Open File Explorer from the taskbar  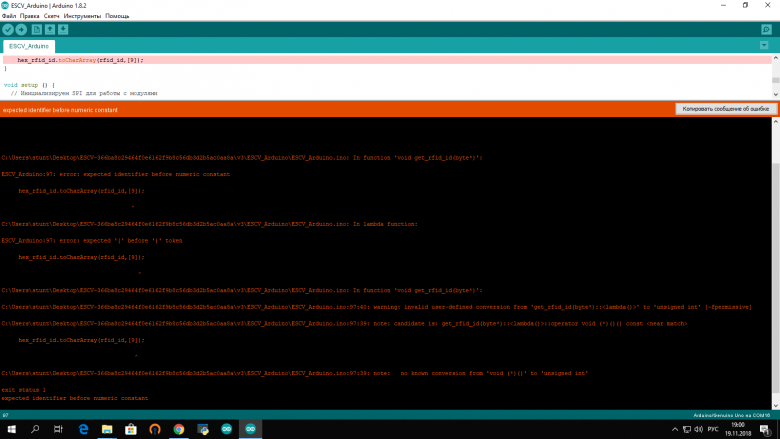(107, 429)
